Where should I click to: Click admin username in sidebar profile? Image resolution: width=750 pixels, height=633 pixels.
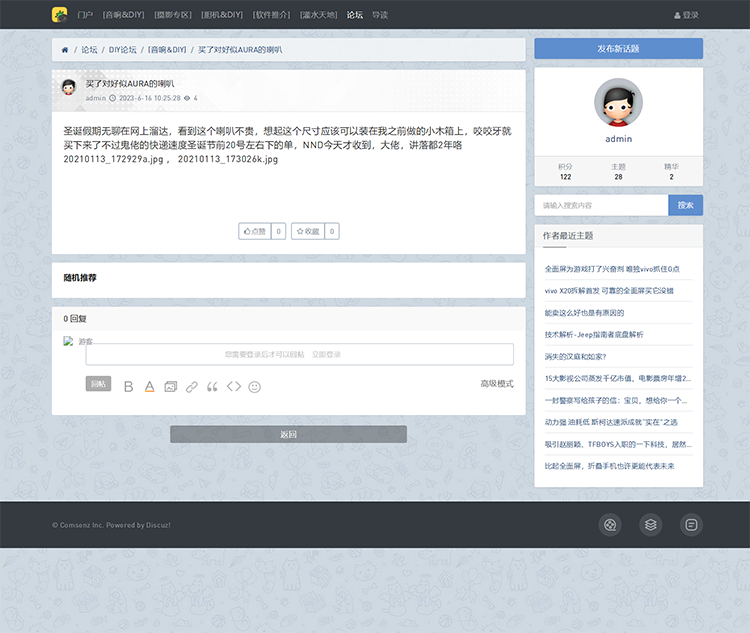coord(618,139)
